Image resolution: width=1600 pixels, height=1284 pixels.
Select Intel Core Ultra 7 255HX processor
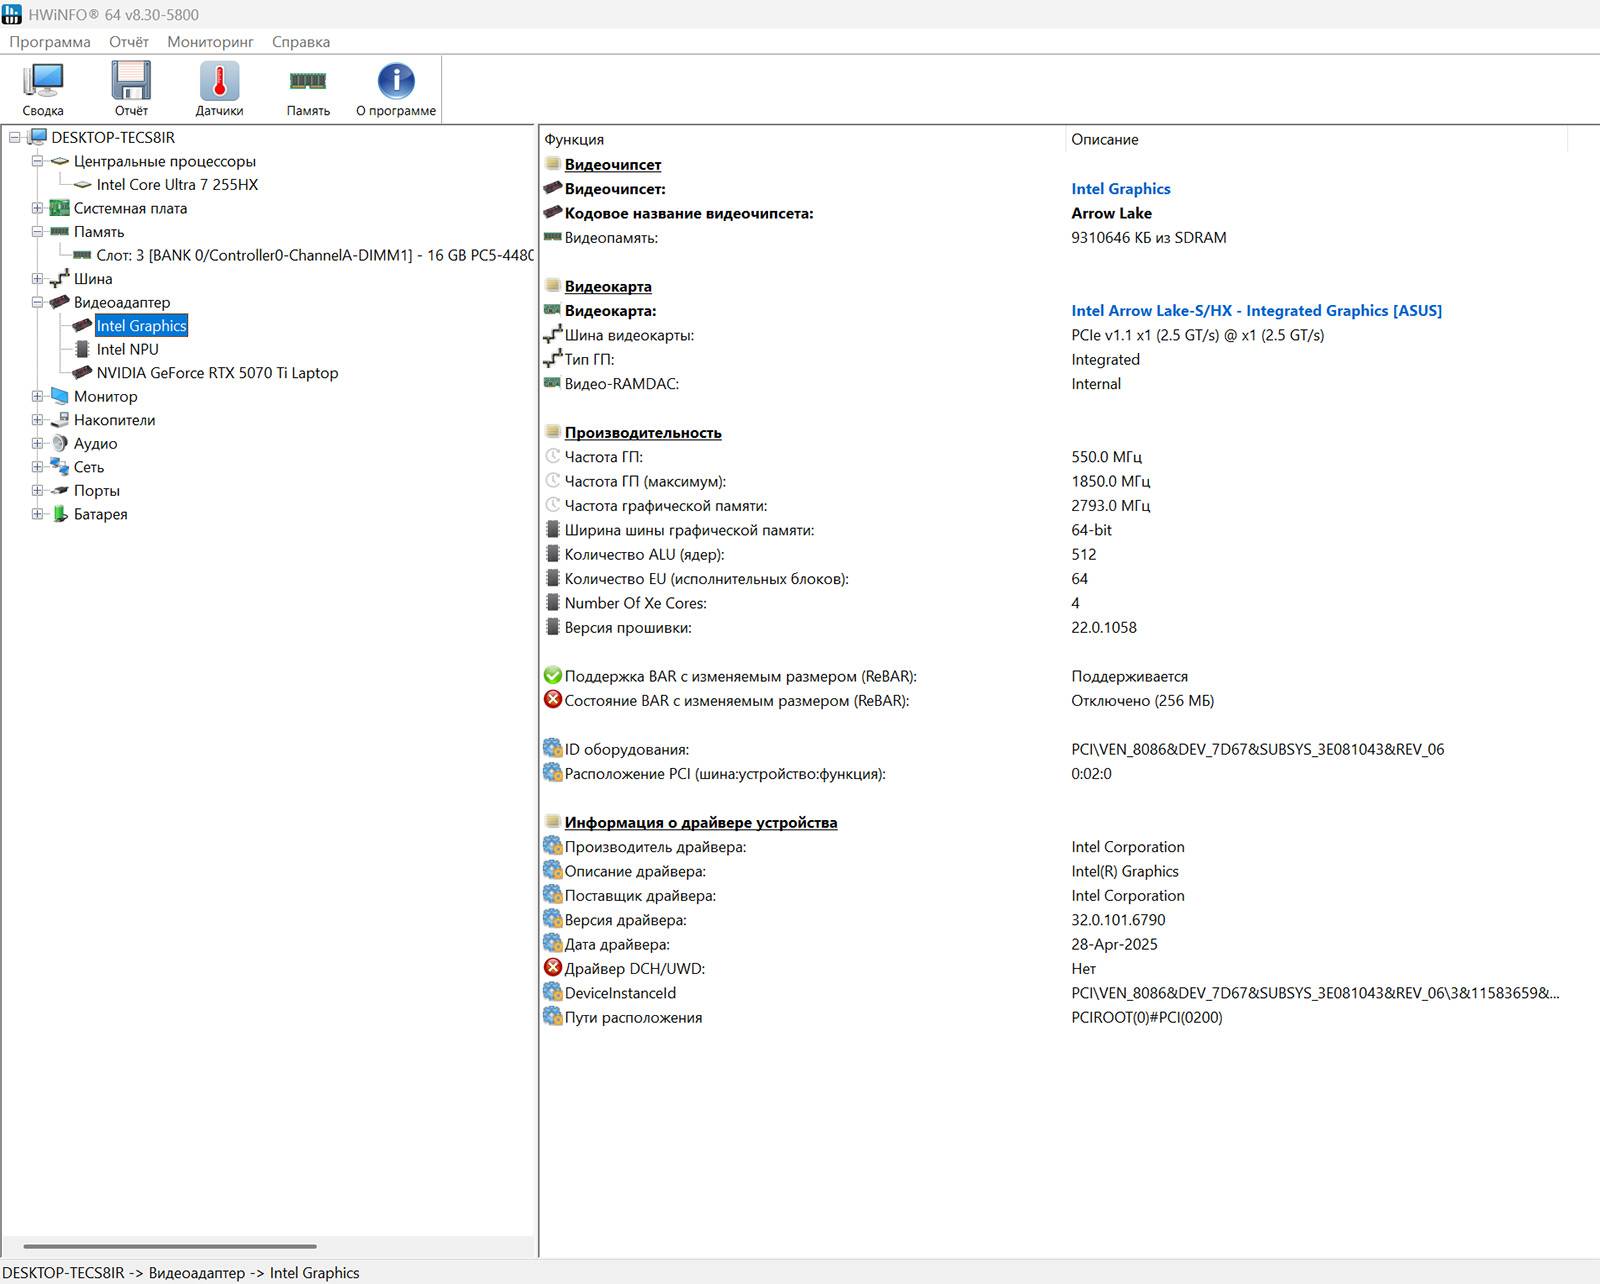point(177,185)
